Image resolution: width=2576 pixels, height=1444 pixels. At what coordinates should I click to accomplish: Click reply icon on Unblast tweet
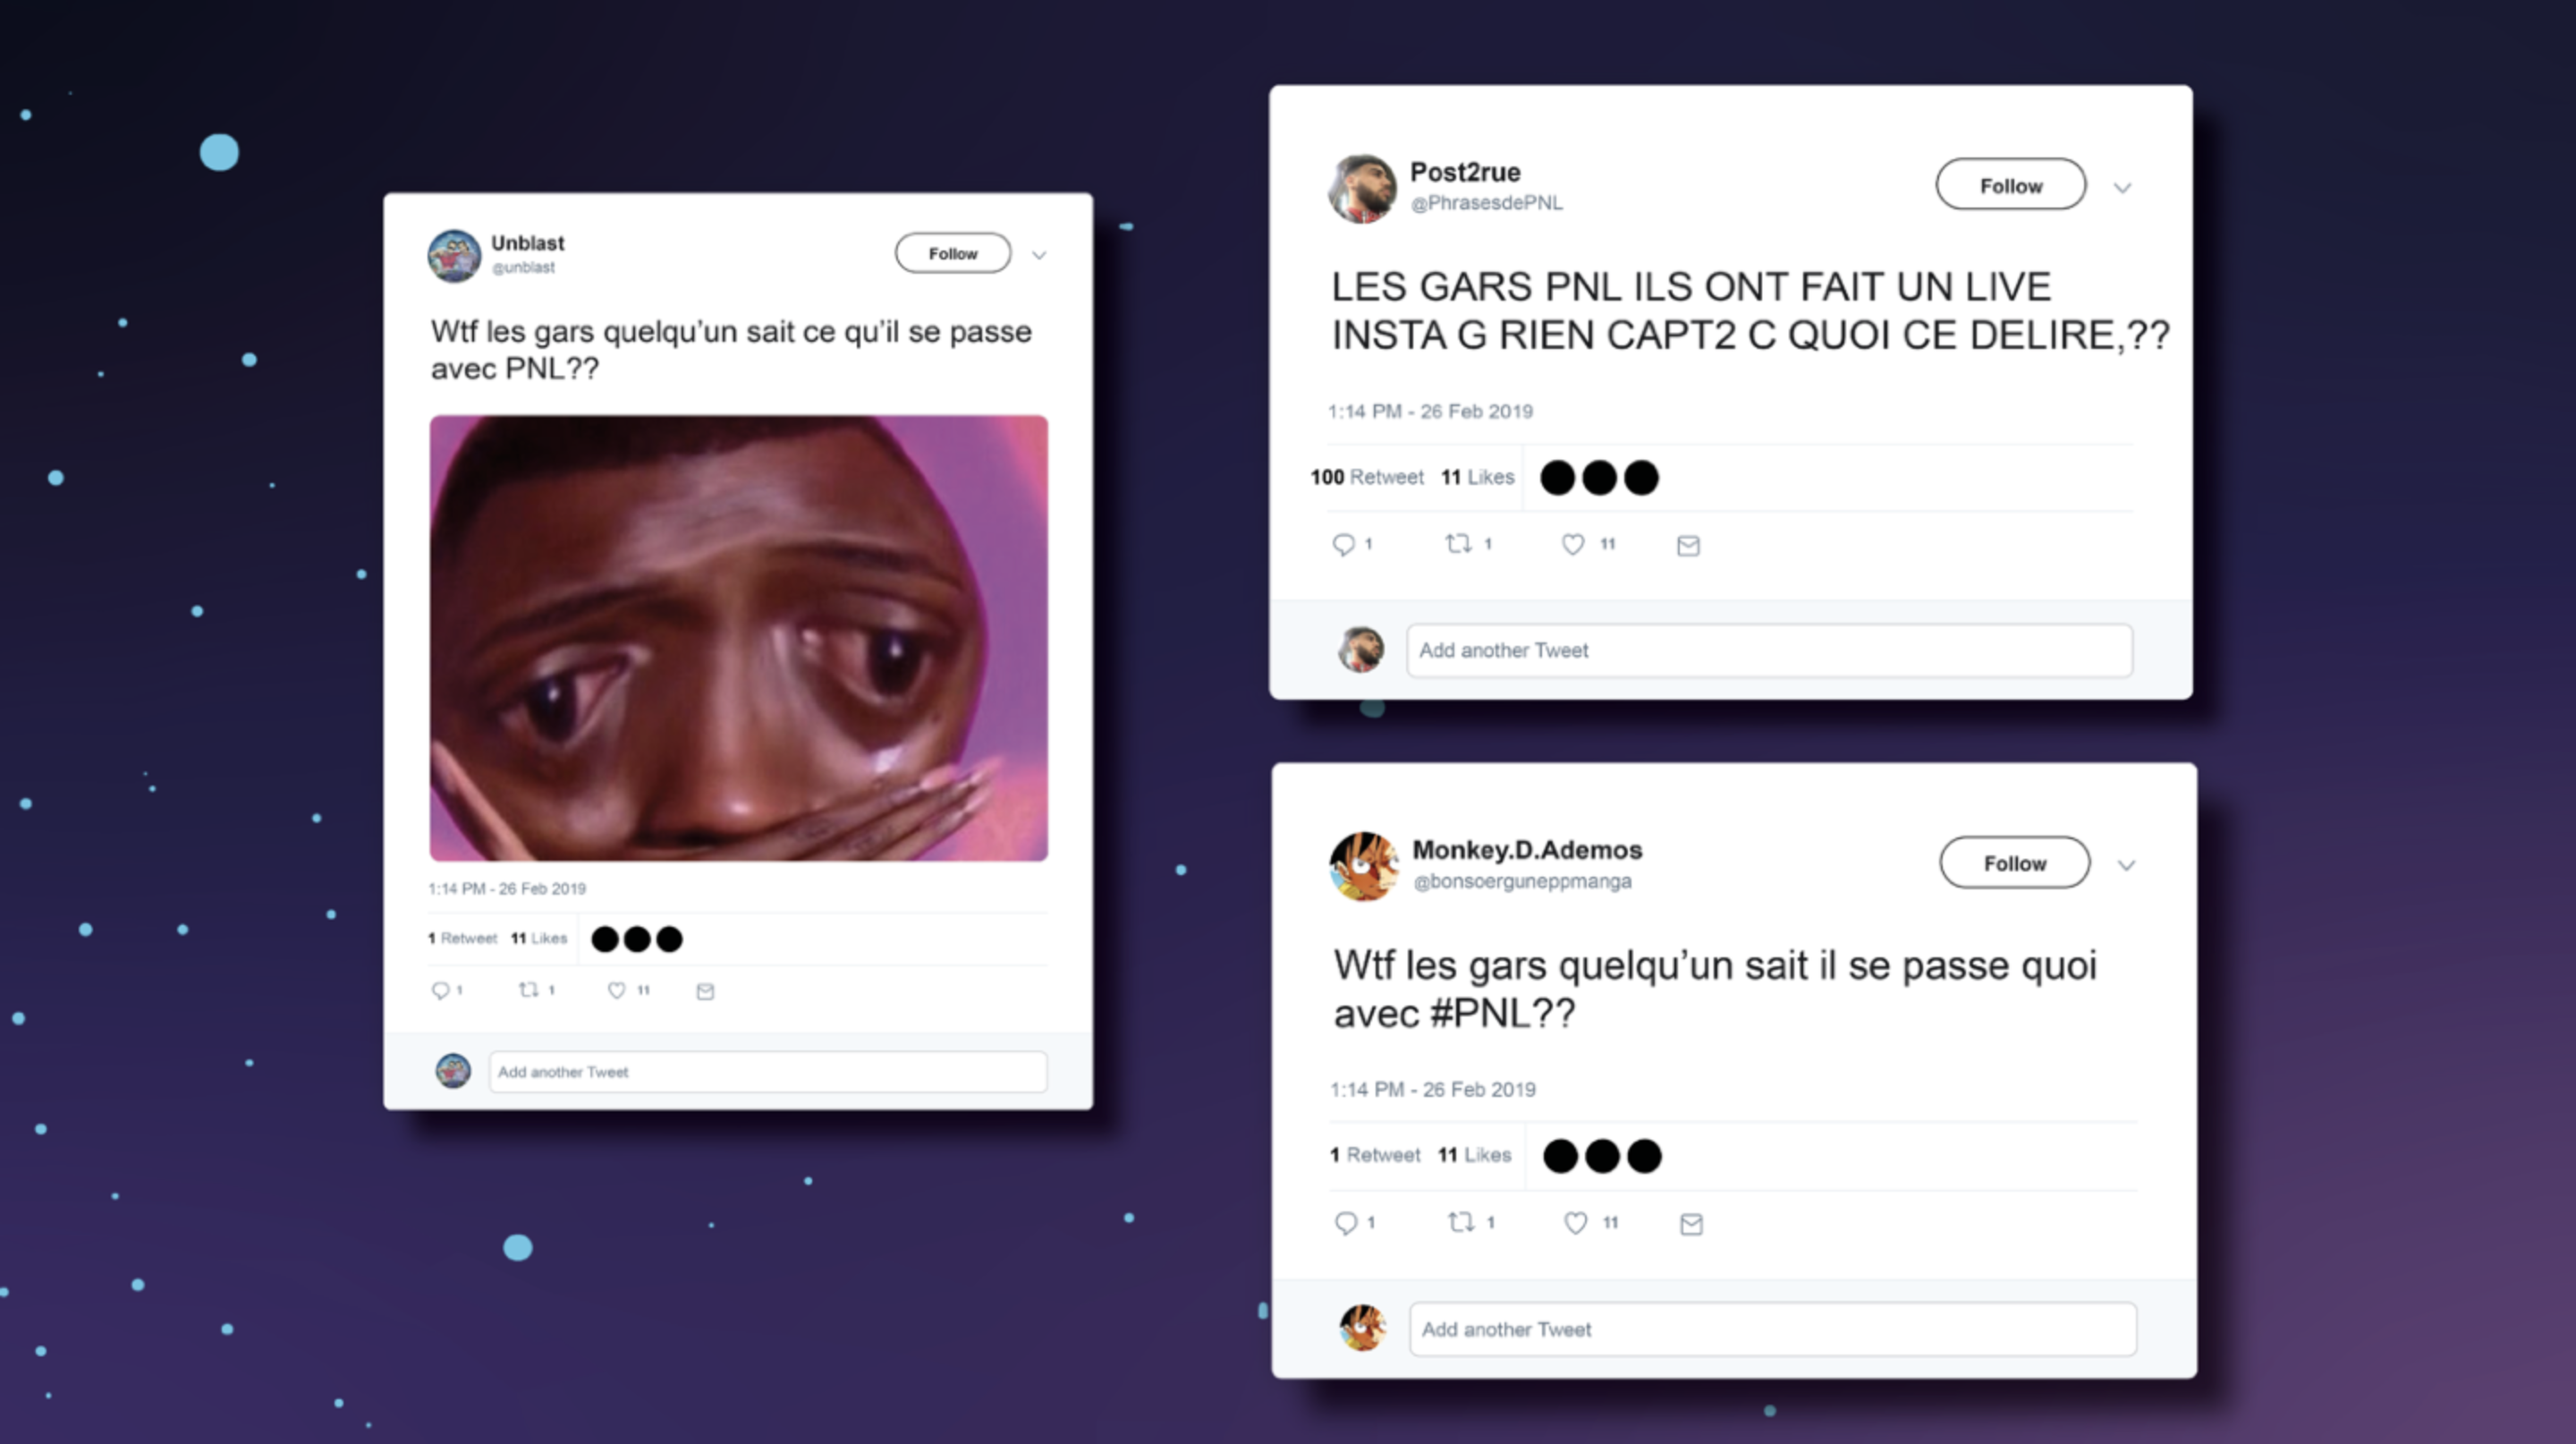pos(440,990)
